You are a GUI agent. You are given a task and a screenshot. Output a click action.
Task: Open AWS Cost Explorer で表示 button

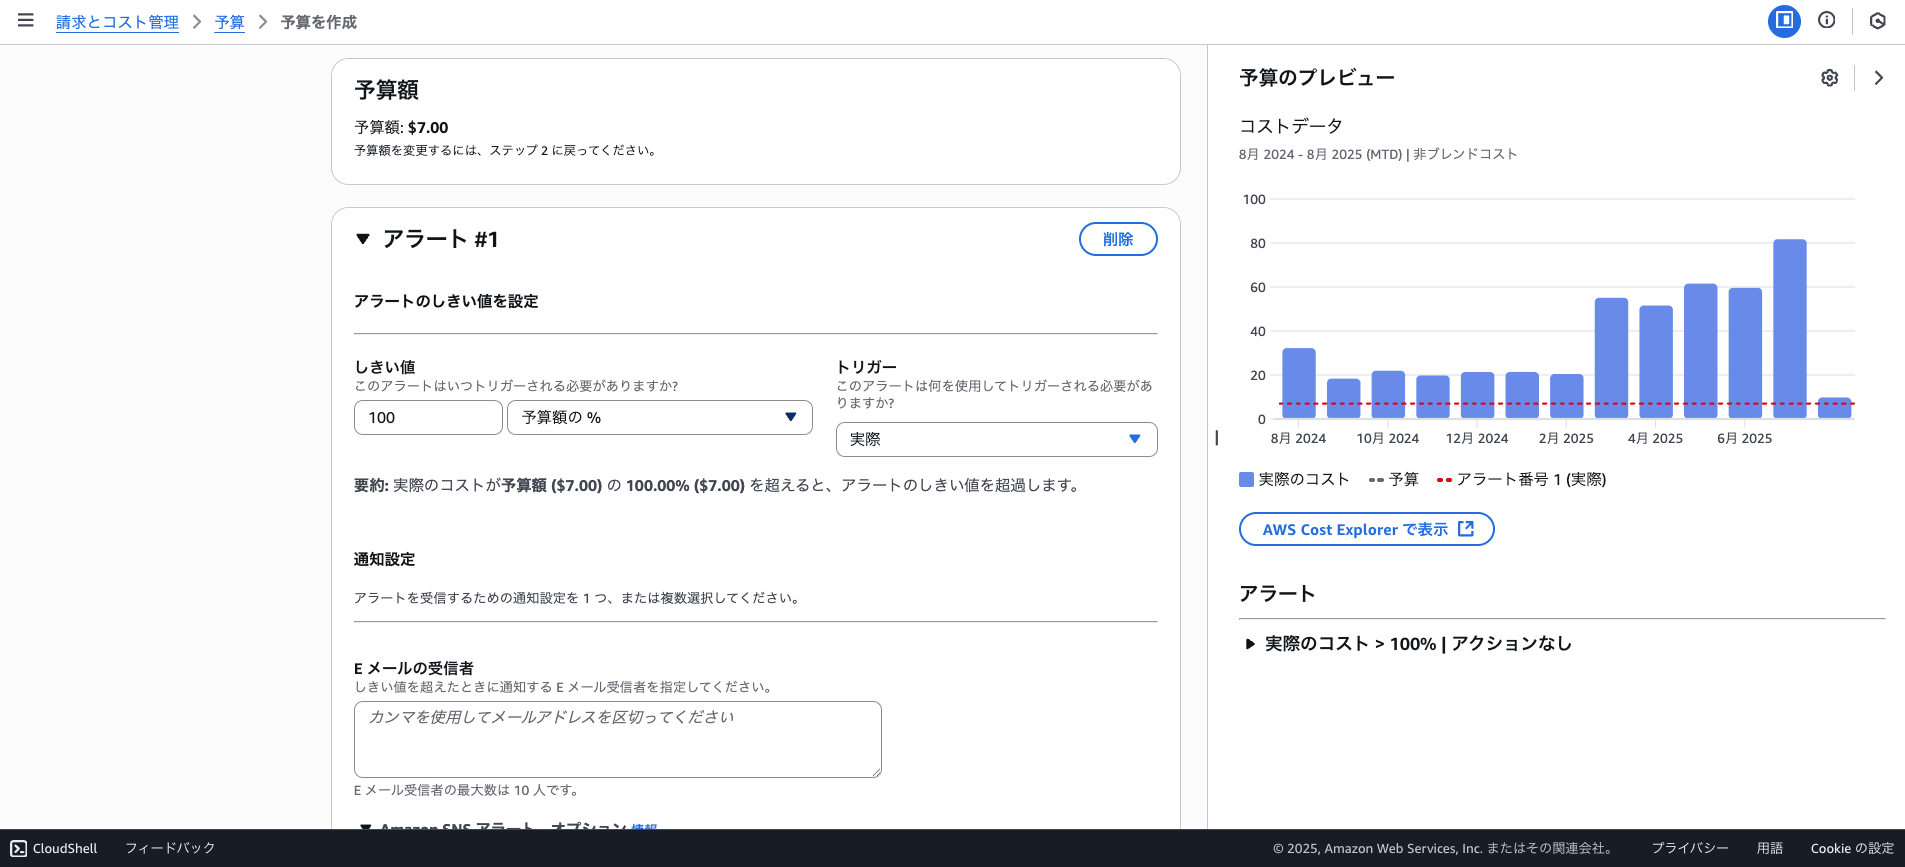[1367, 529]
